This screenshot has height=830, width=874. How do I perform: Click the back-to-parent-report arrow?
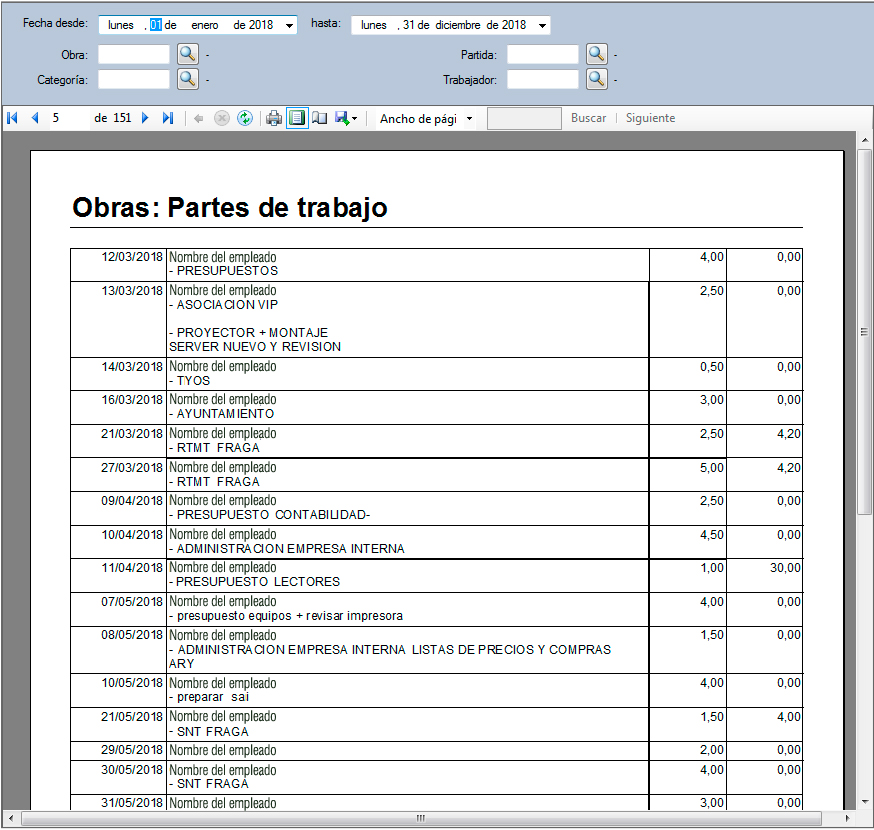click(198, 118)
